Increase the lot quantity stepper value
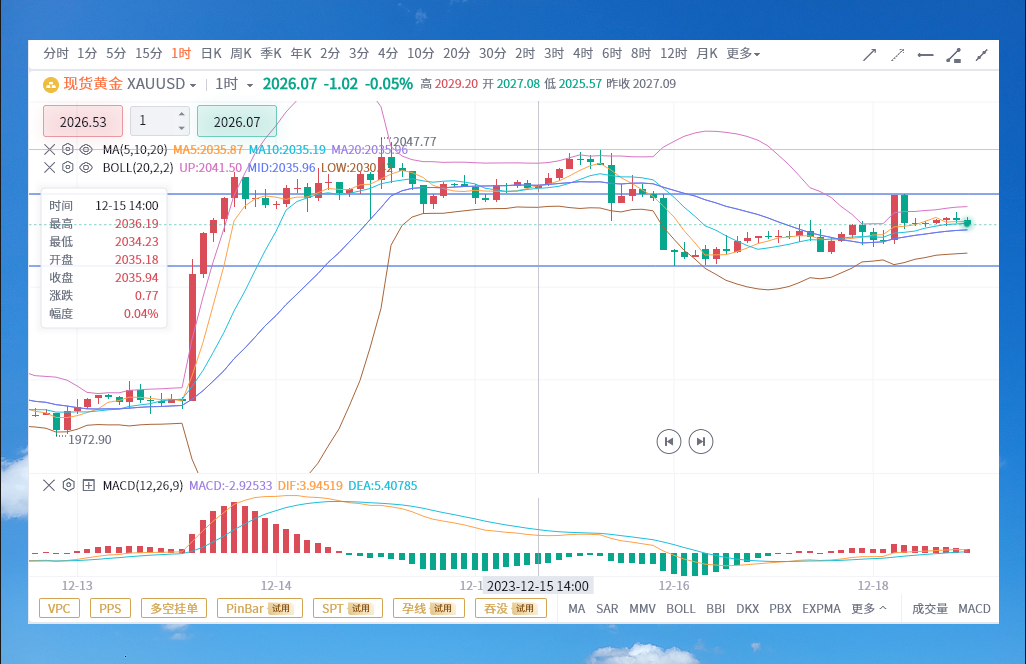 tap(181, 114)
